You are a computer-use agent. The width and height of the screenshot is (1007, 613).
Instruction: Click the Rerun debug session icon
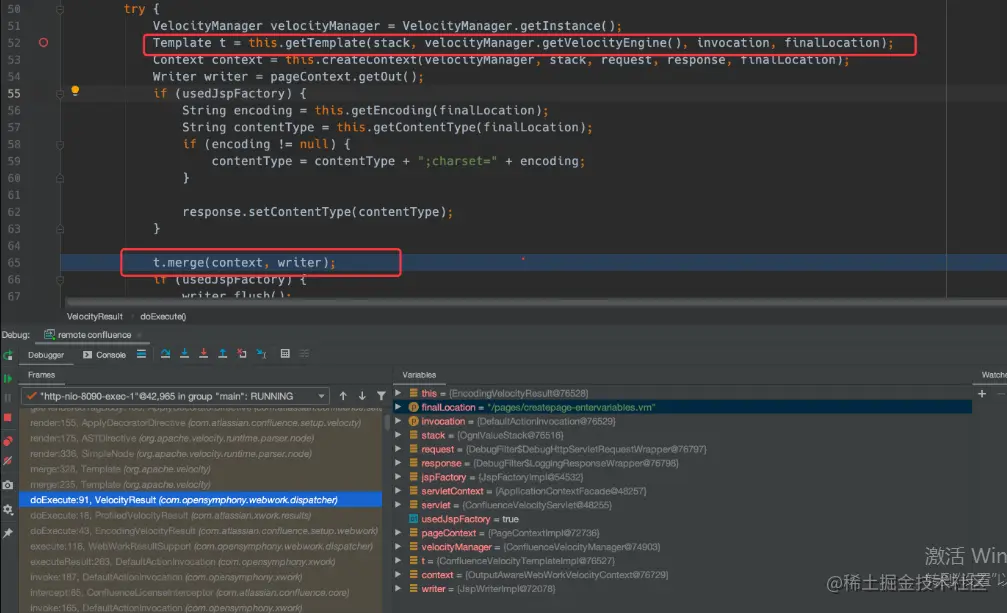point(8,355)
